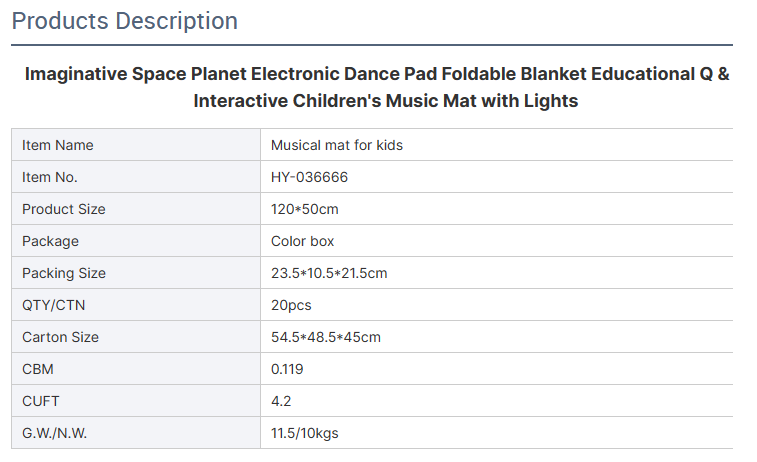757x462 pixels.
Task: Click the Products Description heading
Action: pos(125,21)
